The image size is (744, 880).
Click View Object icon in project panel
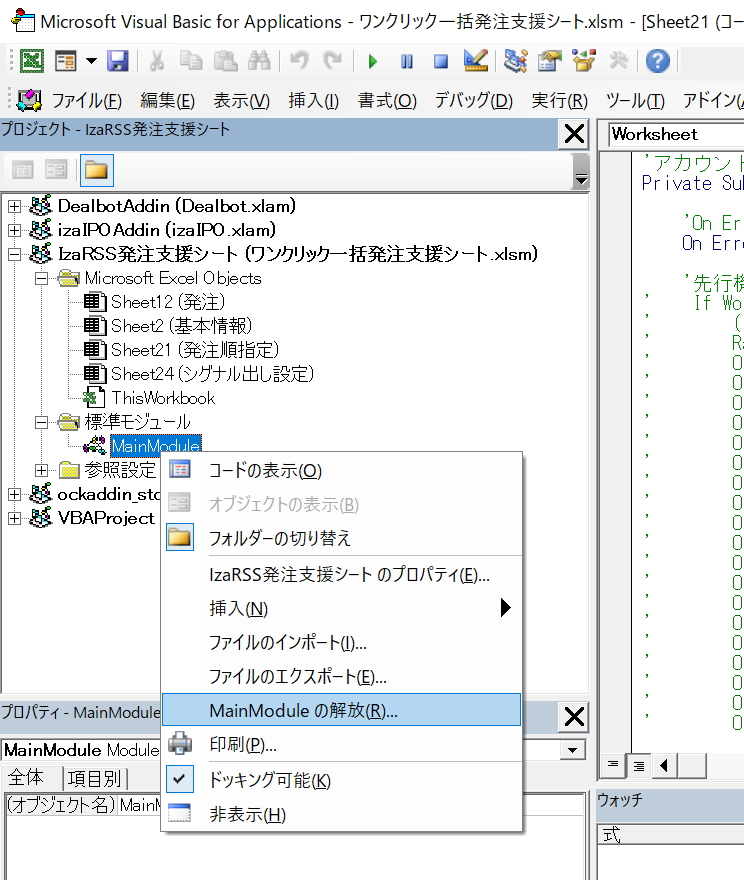[x=57, y=170]
